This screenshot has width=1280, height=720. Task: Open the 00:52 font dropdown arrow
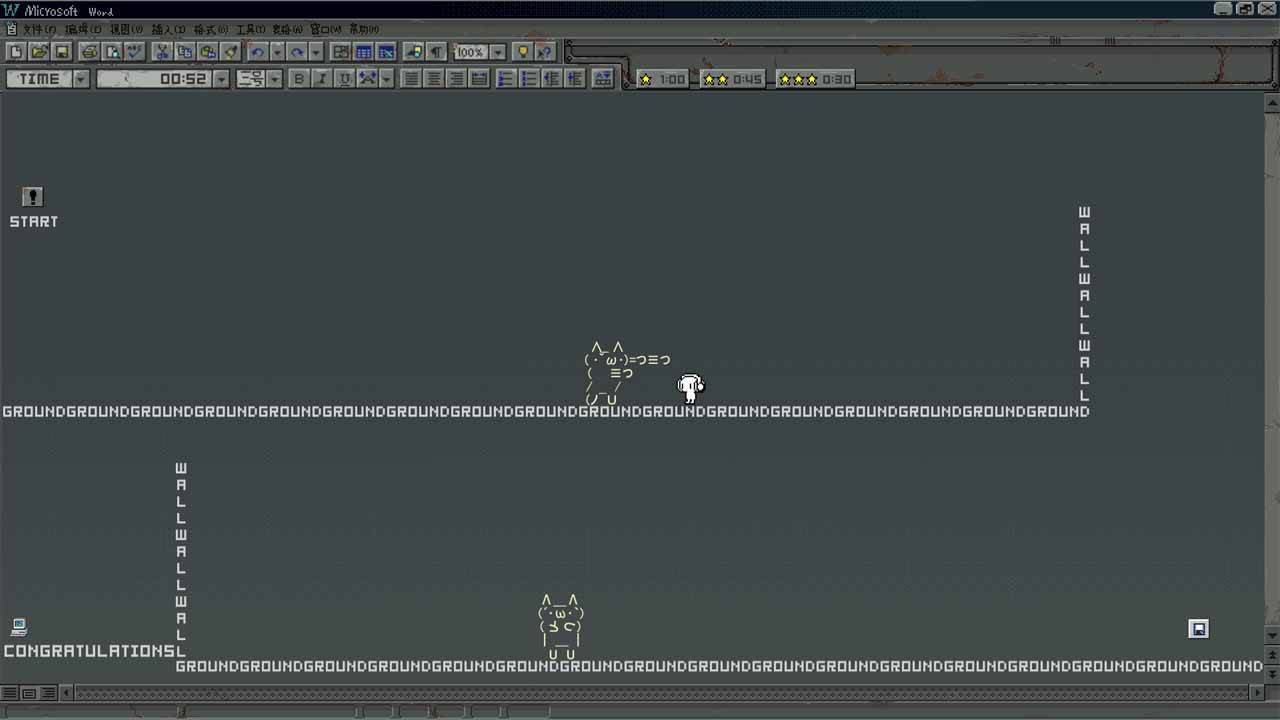[221, 79]
